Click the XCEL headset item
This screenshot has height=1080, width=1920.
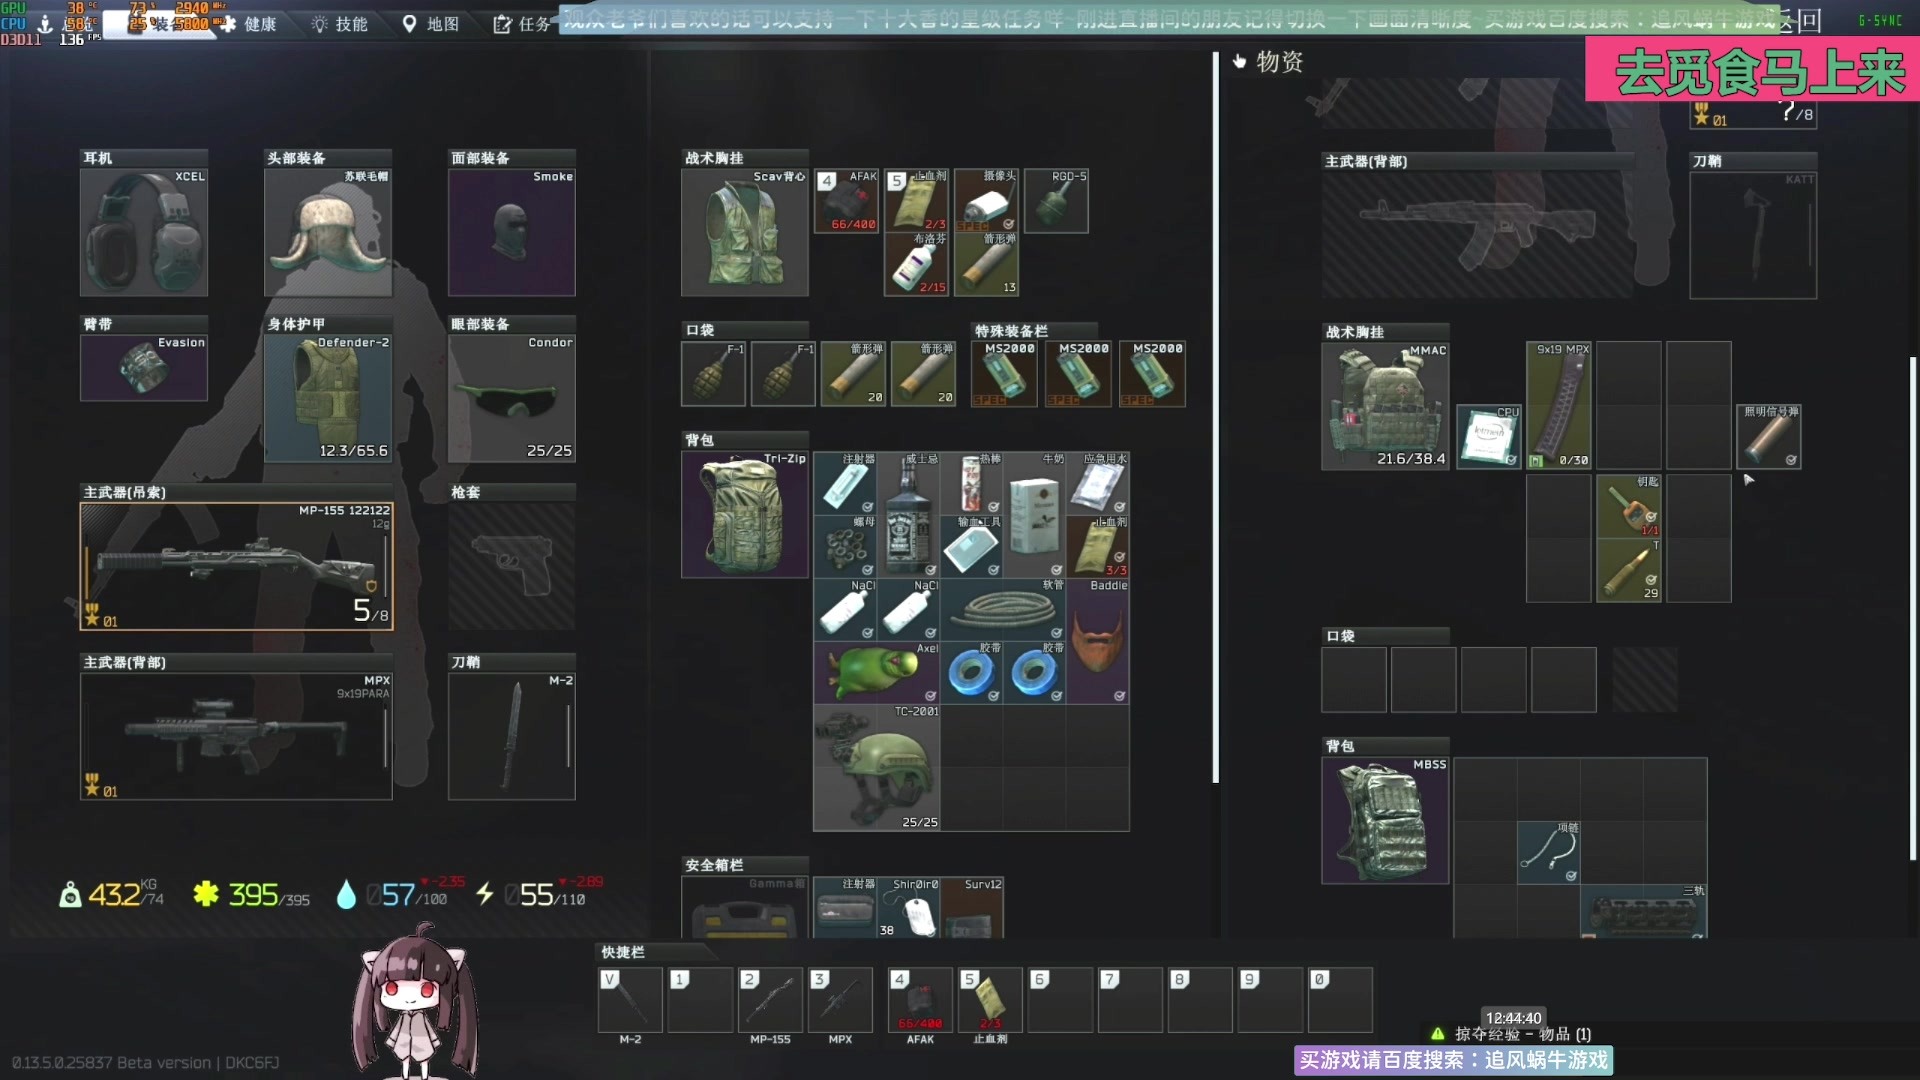click(144, 232)
